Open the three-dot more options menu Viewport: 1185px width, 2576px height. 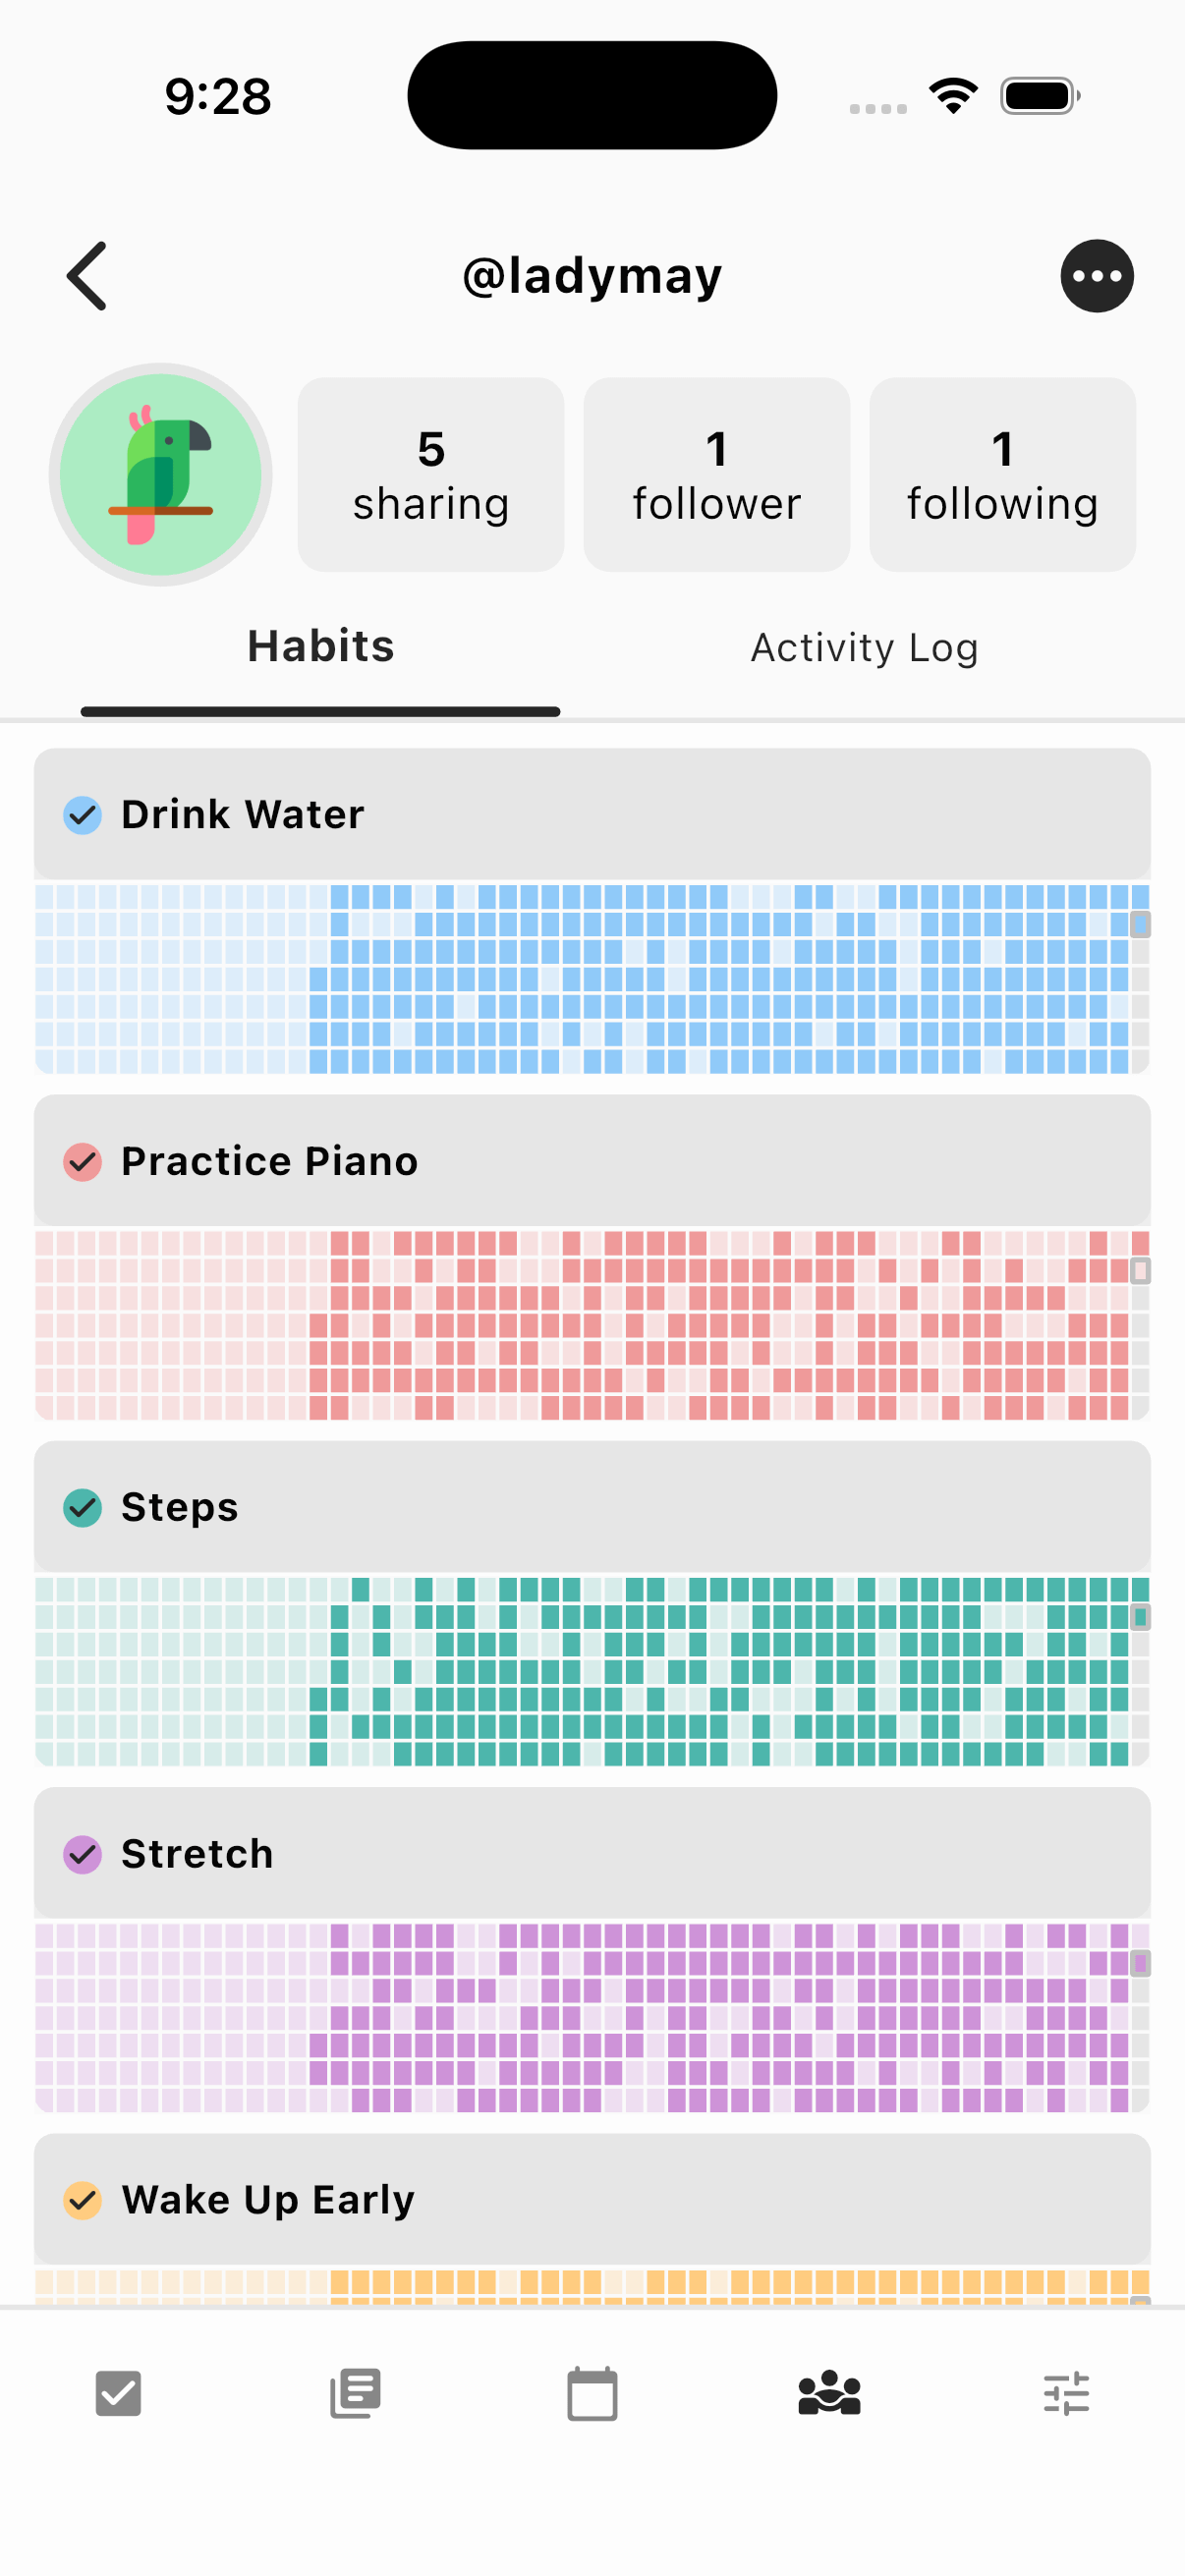pyautogui.click(x=1096, y=276)
